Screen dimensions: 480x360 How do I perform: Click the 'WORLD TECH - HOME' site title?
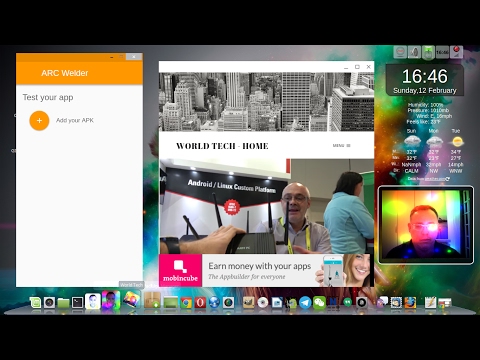[x=222, y=146]
